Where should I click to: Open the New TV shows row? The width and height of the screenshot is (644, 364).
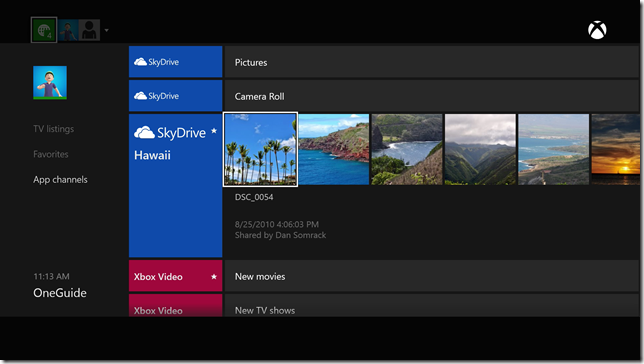pyautogui.click(x=432, y=305)
